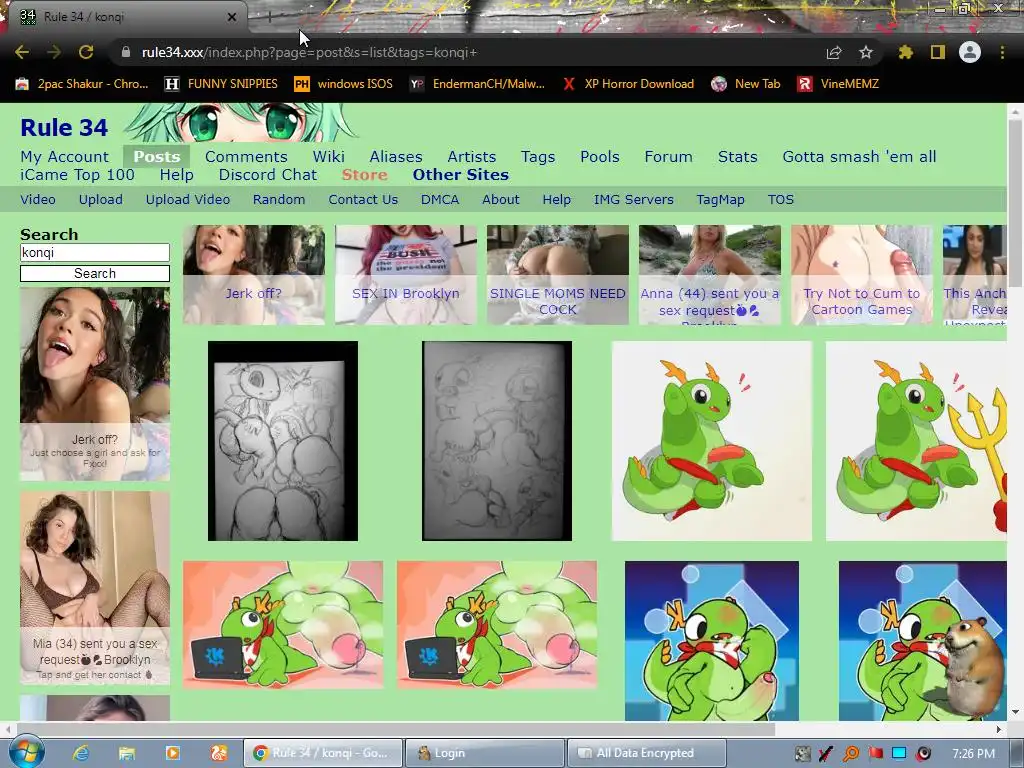Click the Rule 34 site title
Screen dimensions: 1024x768
(x=64, y=127)
